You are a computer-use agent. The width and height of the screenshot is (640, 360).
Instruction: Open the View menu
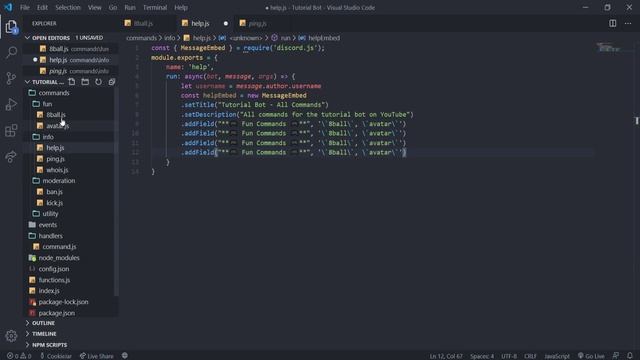tap(95, 7)
